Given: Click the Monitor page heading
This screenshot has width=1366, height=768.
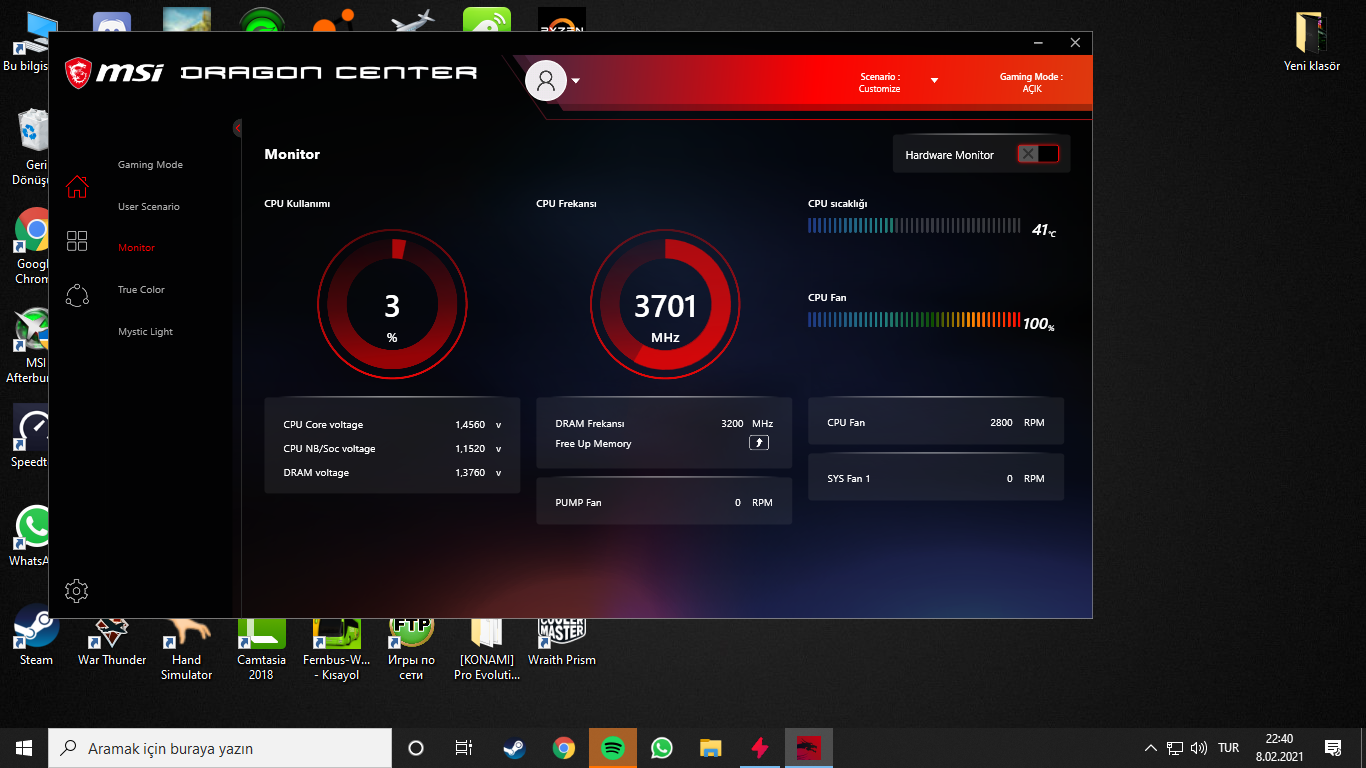Looking at the screenshot, I should (x=292, y=155).
